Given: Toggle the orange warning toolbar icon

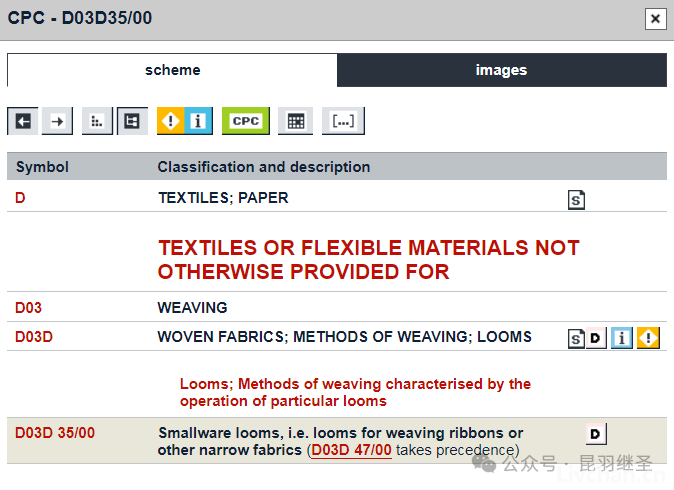Looking at the screenshot, I should [171, 121].
